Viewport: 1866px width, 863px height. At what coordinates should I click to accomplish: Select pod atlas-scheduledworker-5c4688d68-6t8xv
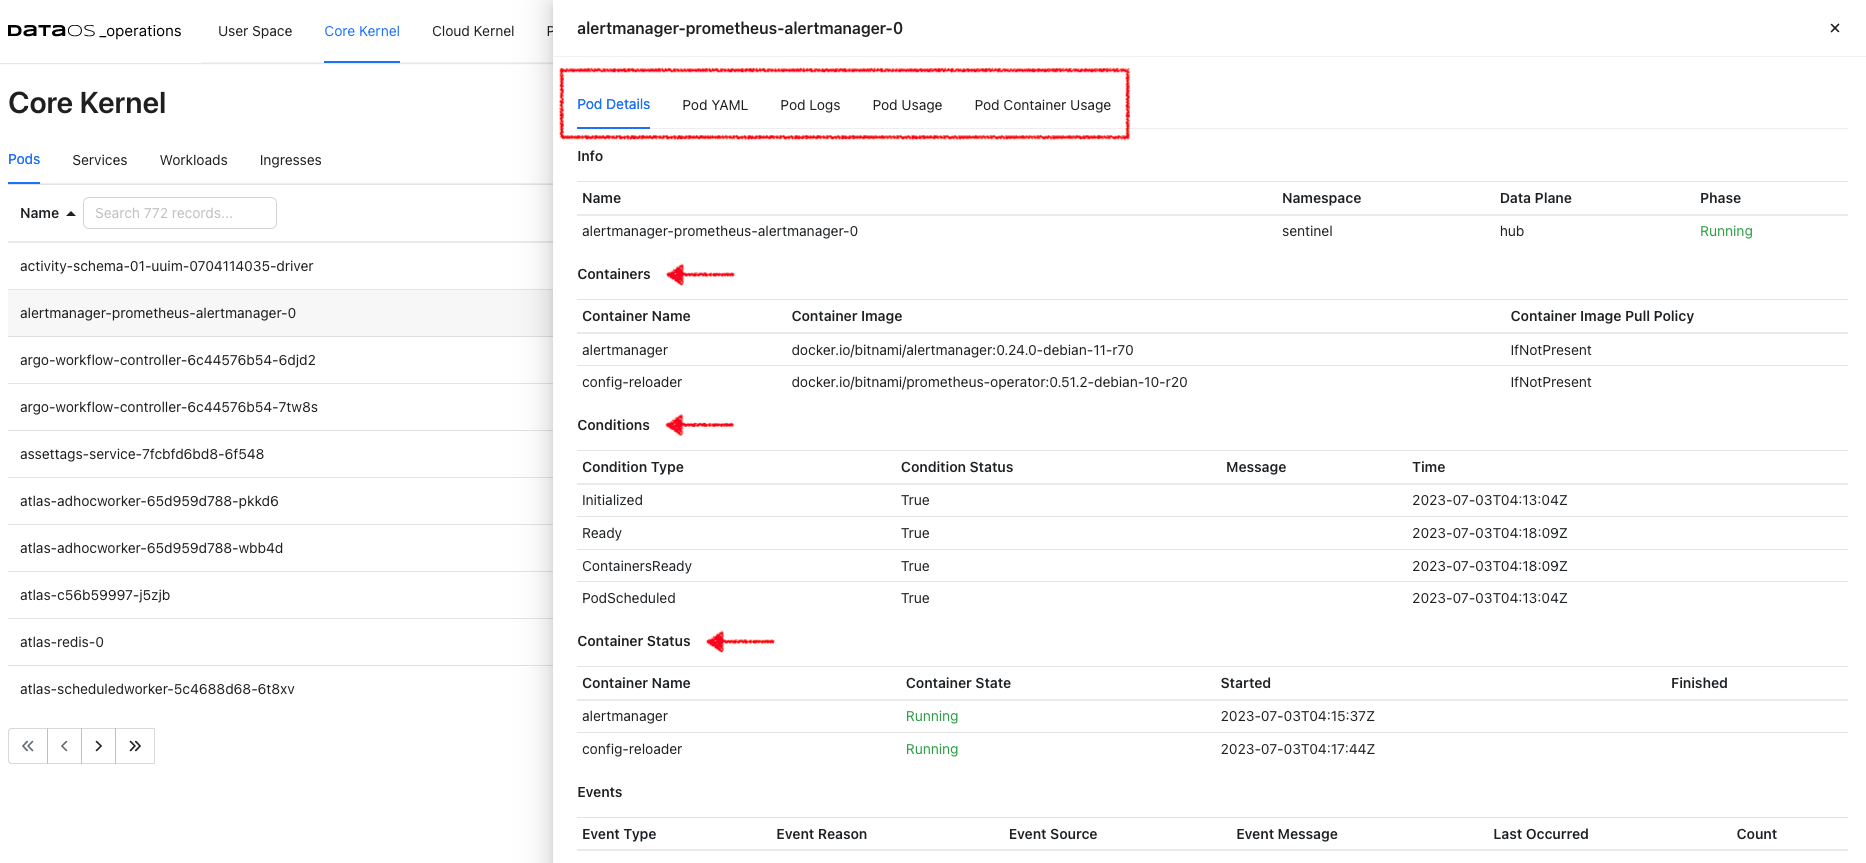coord(280,689)
